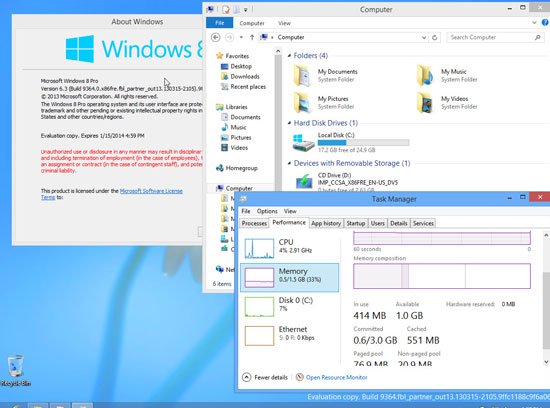Select CD Drive (D:) icon
This screenshot has height=408, width=550.
click(x=304, y=182)
